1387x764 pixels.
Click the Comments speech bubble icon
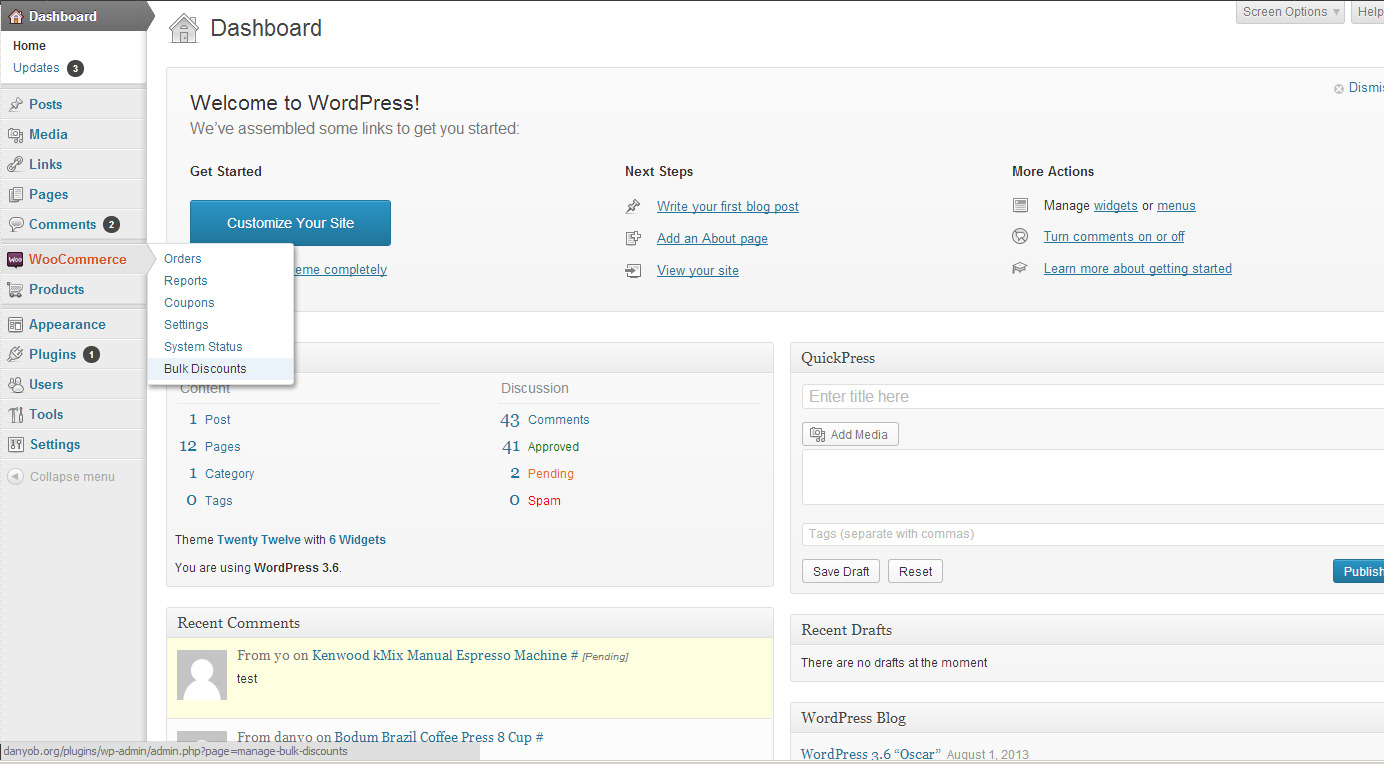(15, 224)
